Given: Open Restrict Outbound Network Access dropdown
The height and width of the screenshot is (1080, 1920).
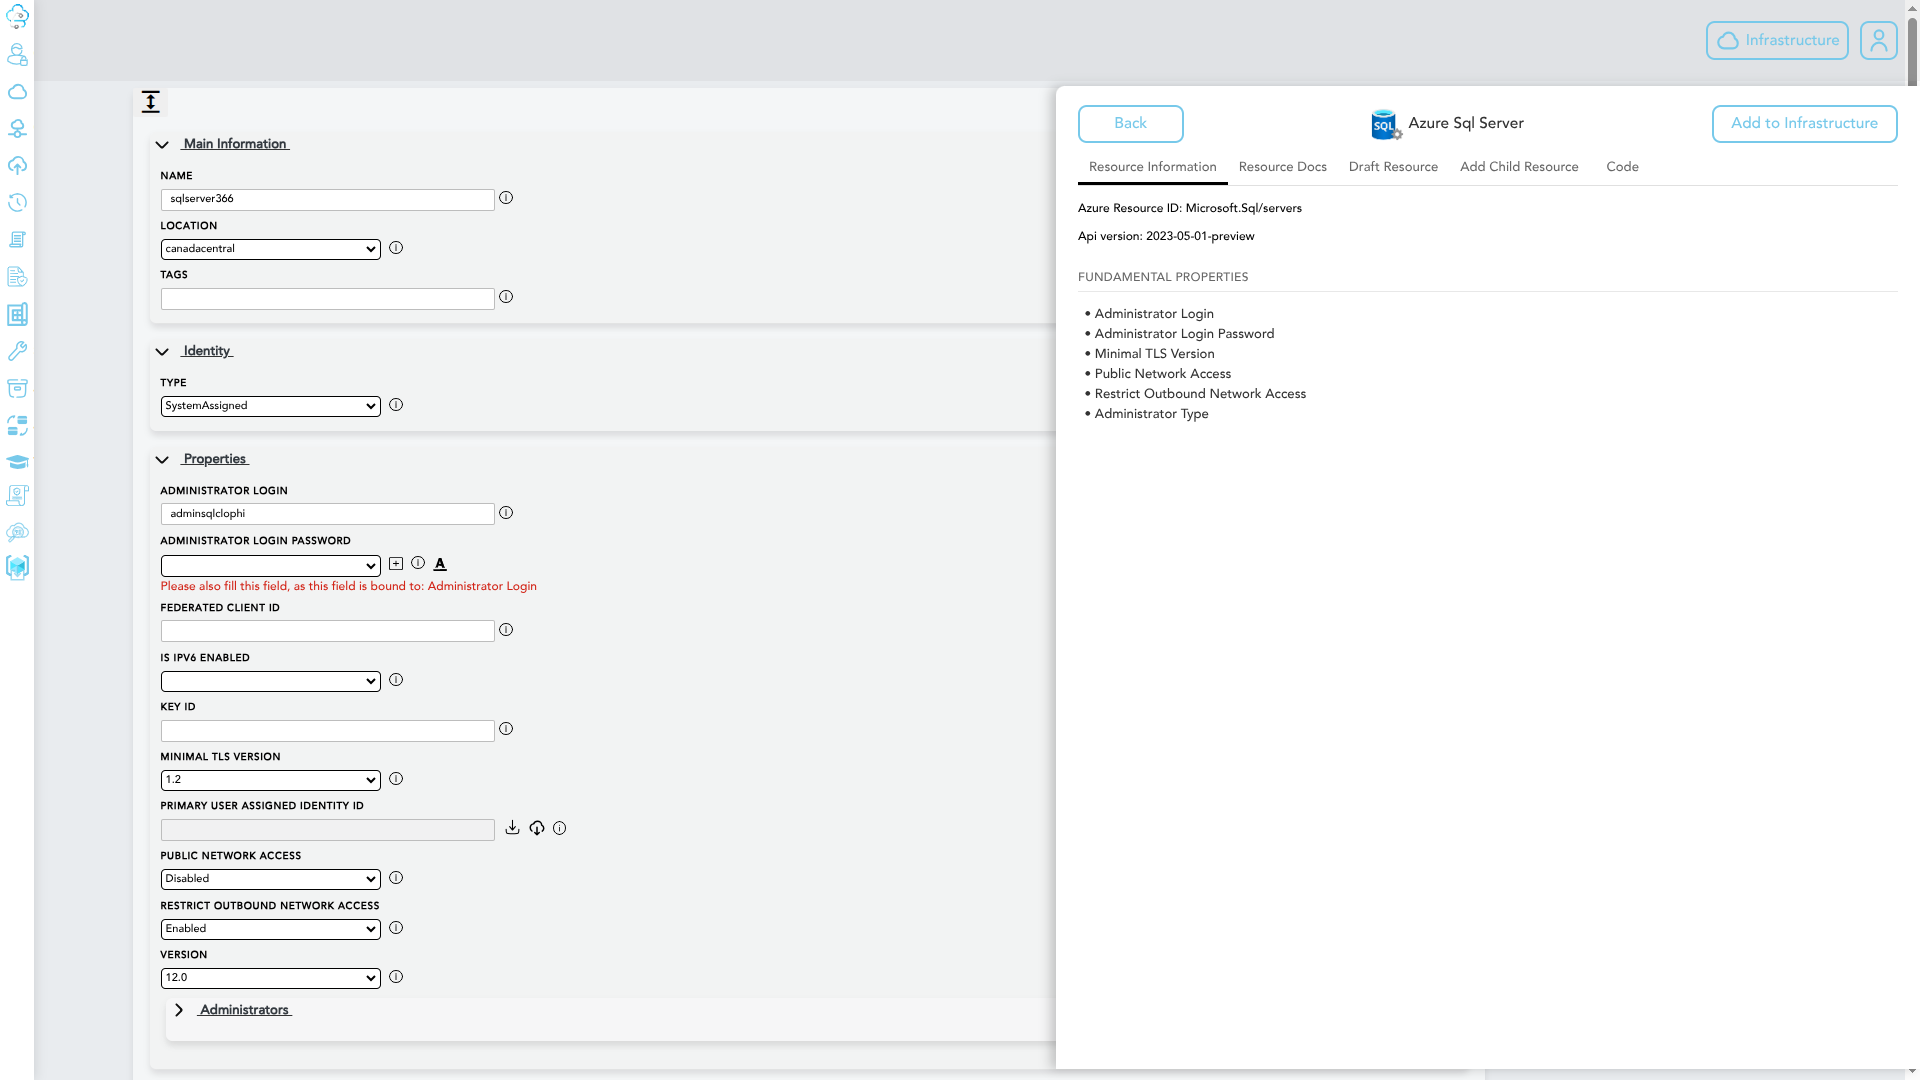Looking at the screenshot, I should (270, 929).
